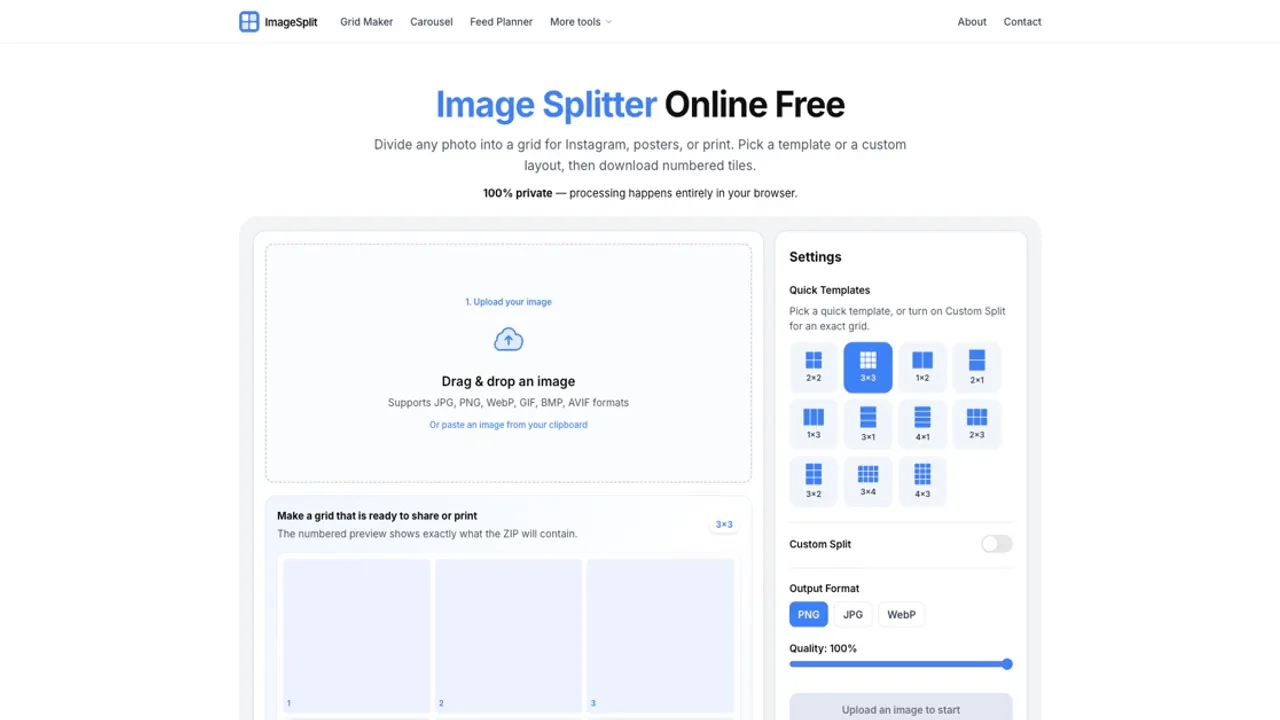Pick the 1×3 column template
The height and width of the screenshot is (720, 1280).
tap(814, 424)
